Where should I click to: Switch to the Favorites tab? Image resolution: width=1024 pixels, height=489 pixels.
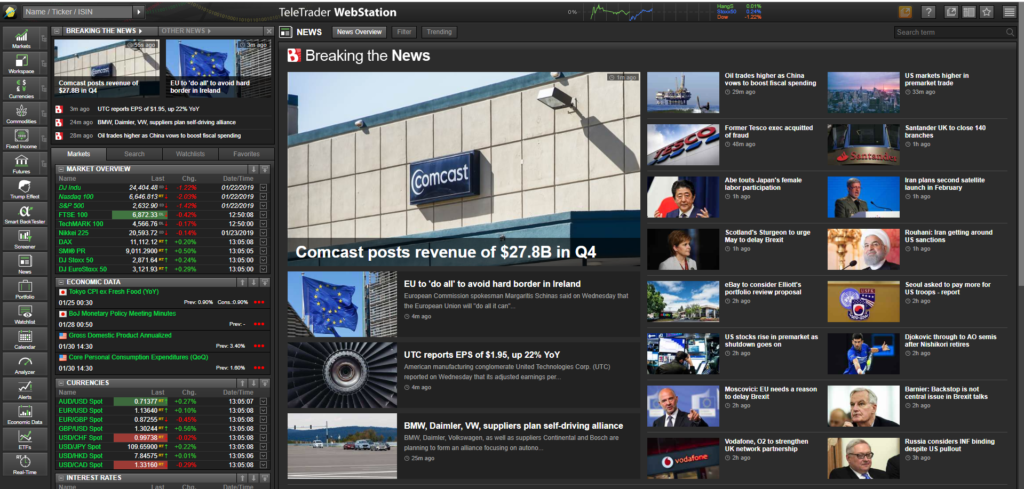[246, 154]
